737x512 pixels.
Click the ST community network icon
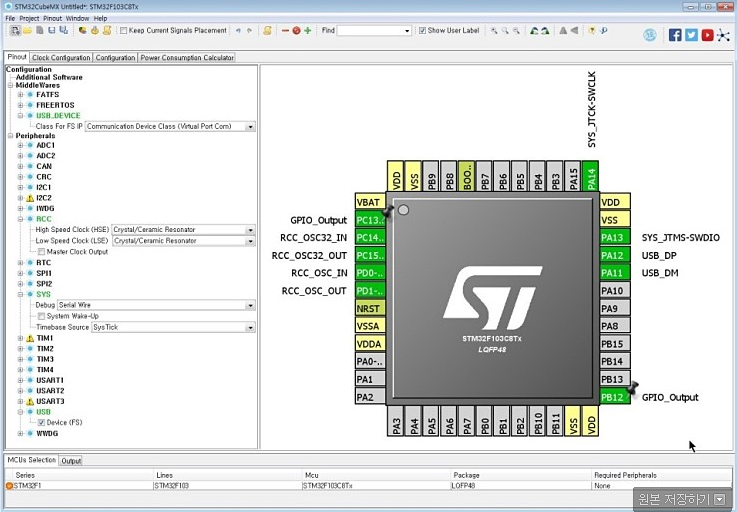(x=723, y=35)
